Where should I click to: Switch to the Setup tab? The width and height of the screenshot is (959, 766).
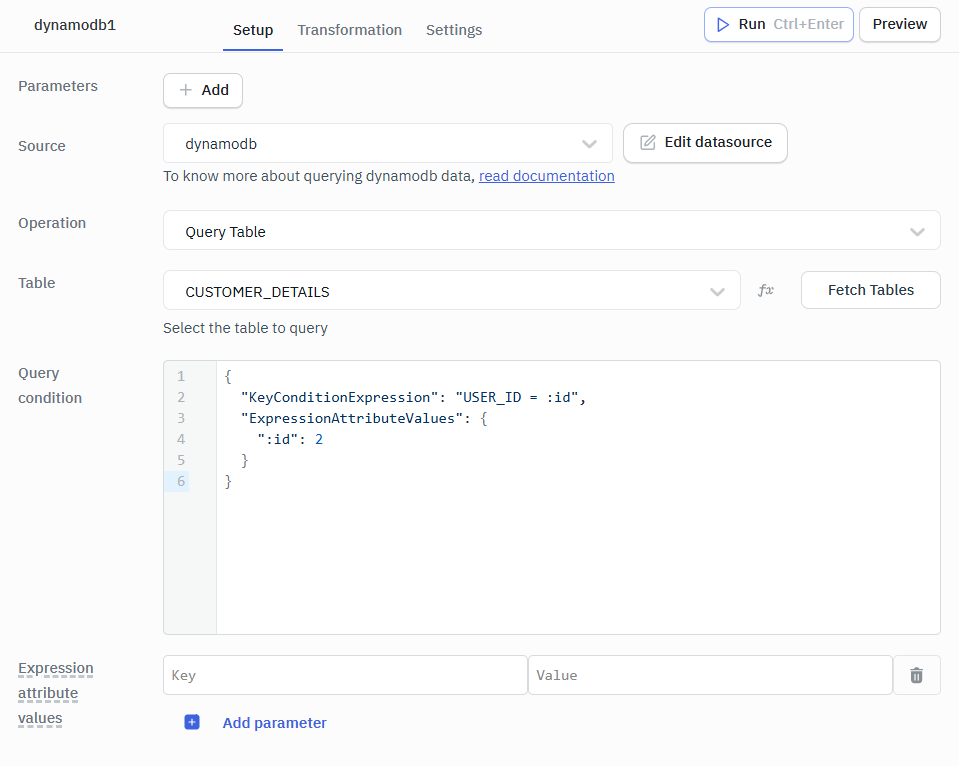coord(253,30)
